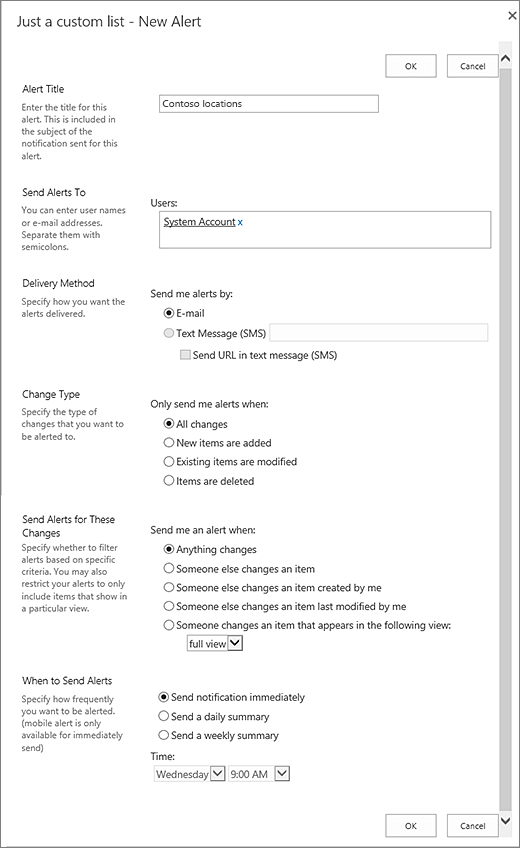Click the 'Alert Title' section heading

[43, 89]
